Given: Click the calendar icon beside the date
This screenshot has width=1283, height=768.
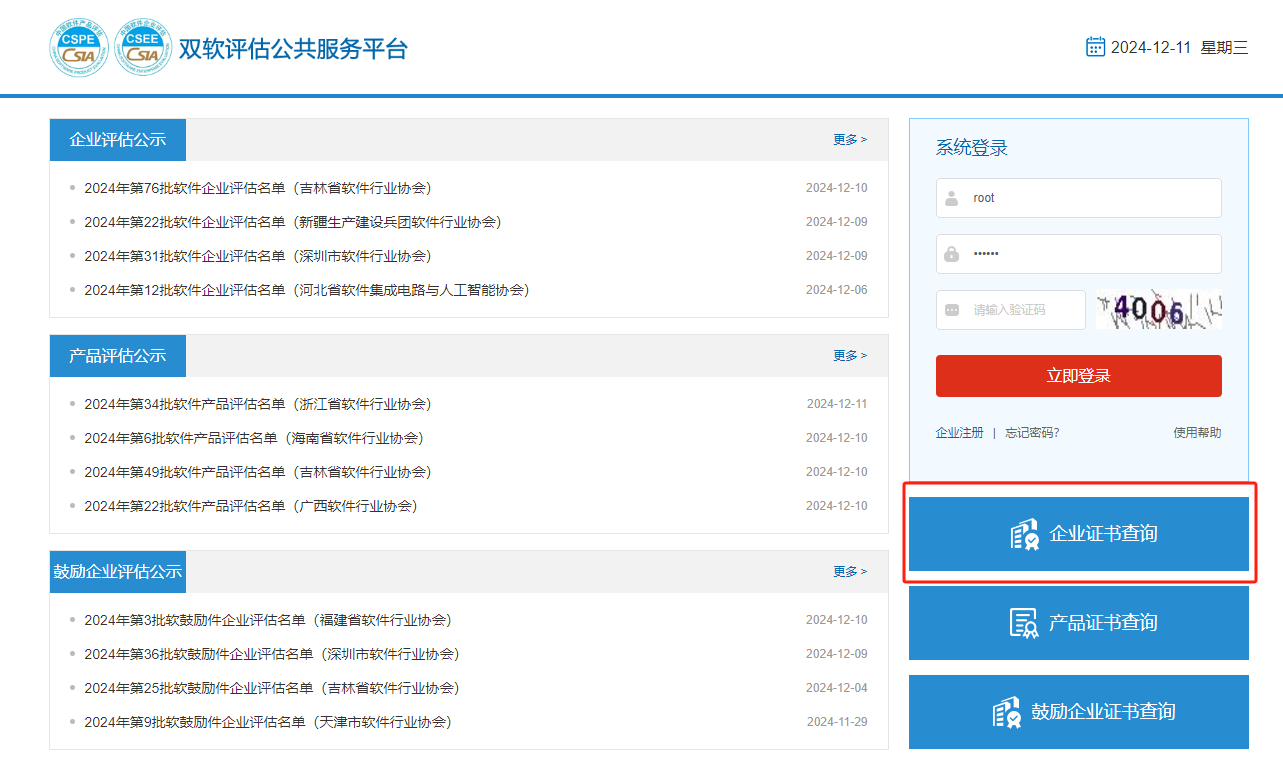Looking at the screenshot, I should [1095, 47].
